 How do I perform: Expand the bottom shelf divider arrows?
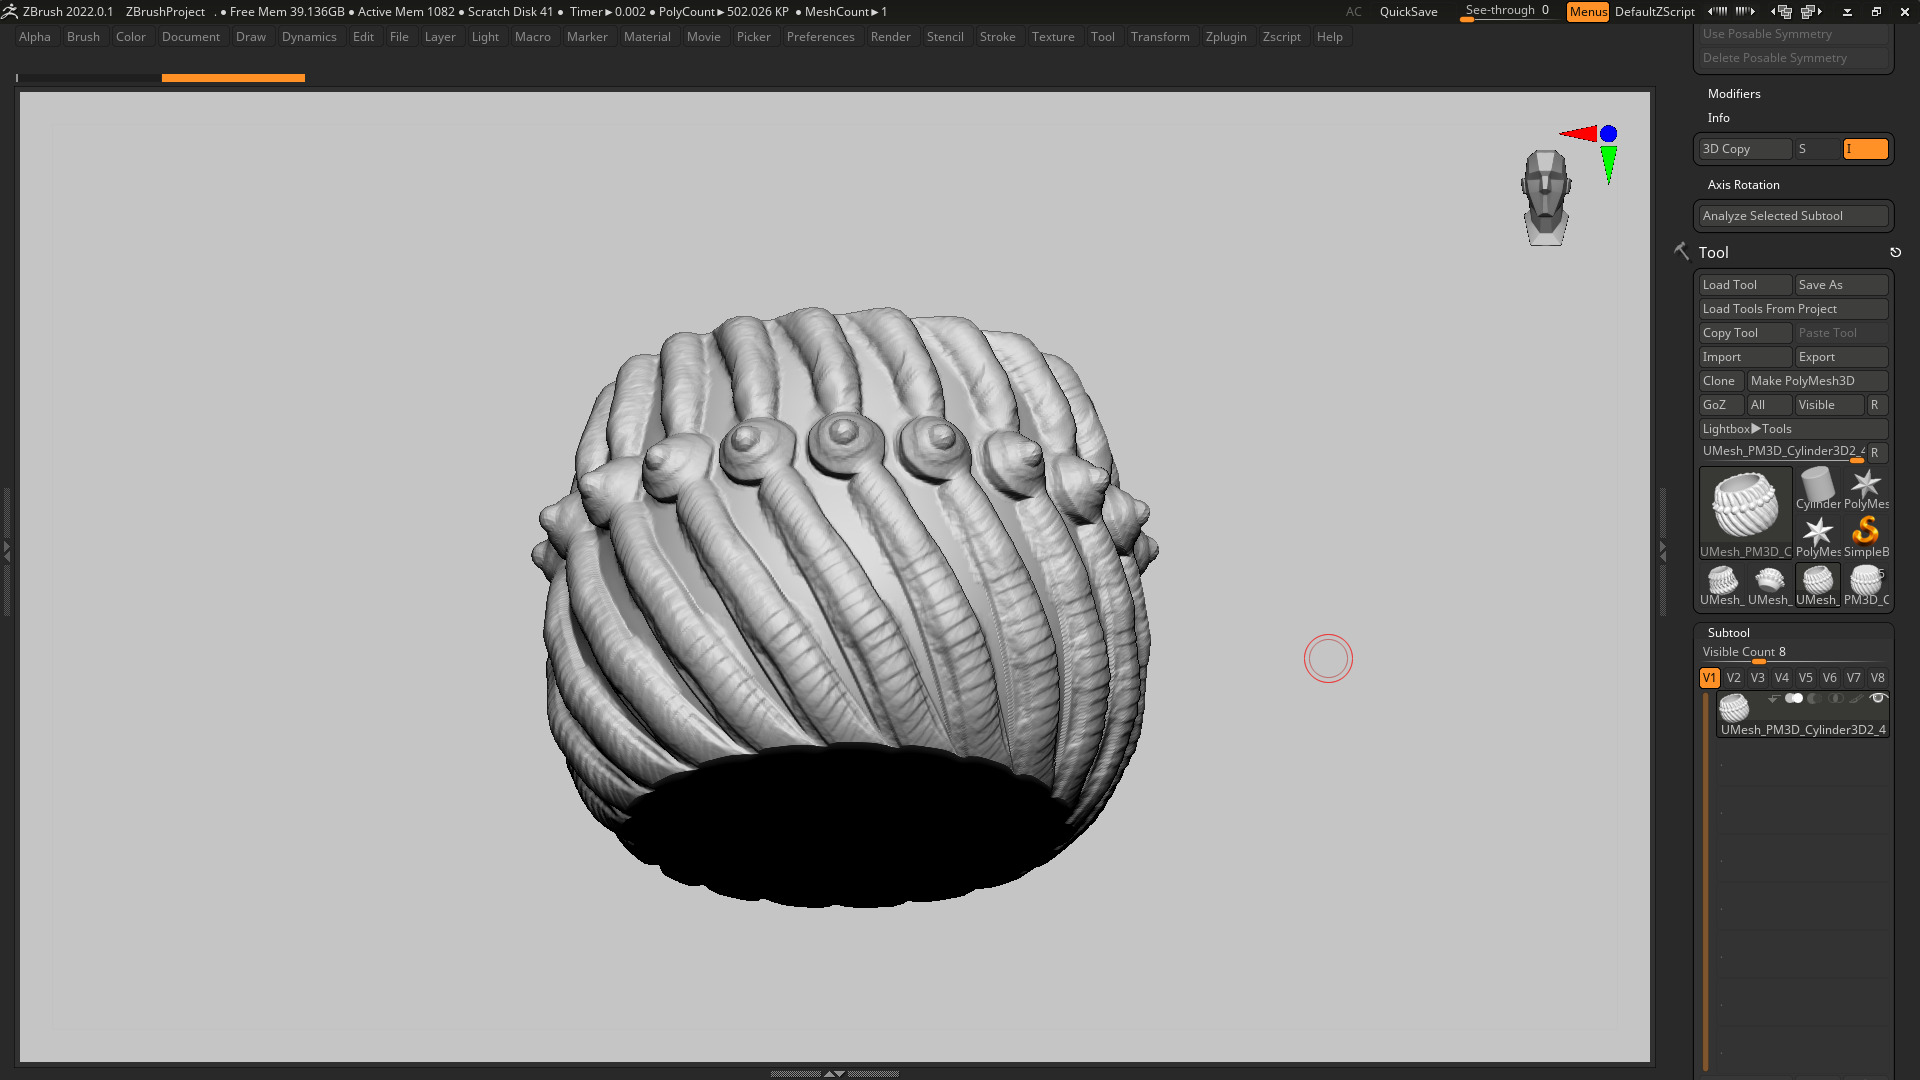point(834,1073)
